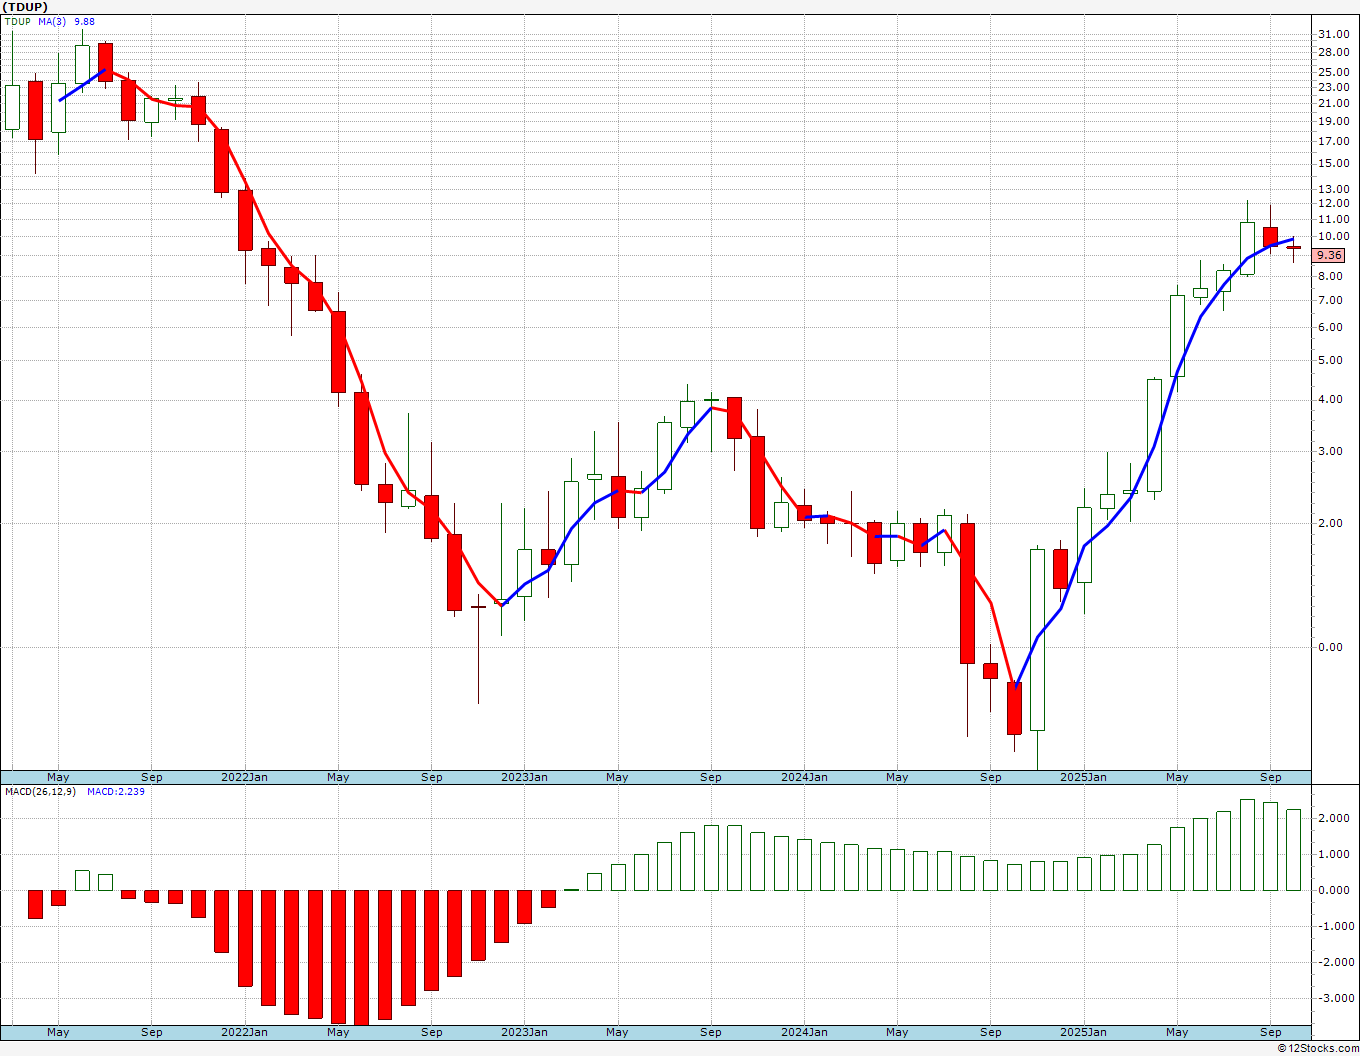Viewport: 1360px width, 1056px height.
Task: Click the 5.00 price axis label
Action: tap(1332, 360)
